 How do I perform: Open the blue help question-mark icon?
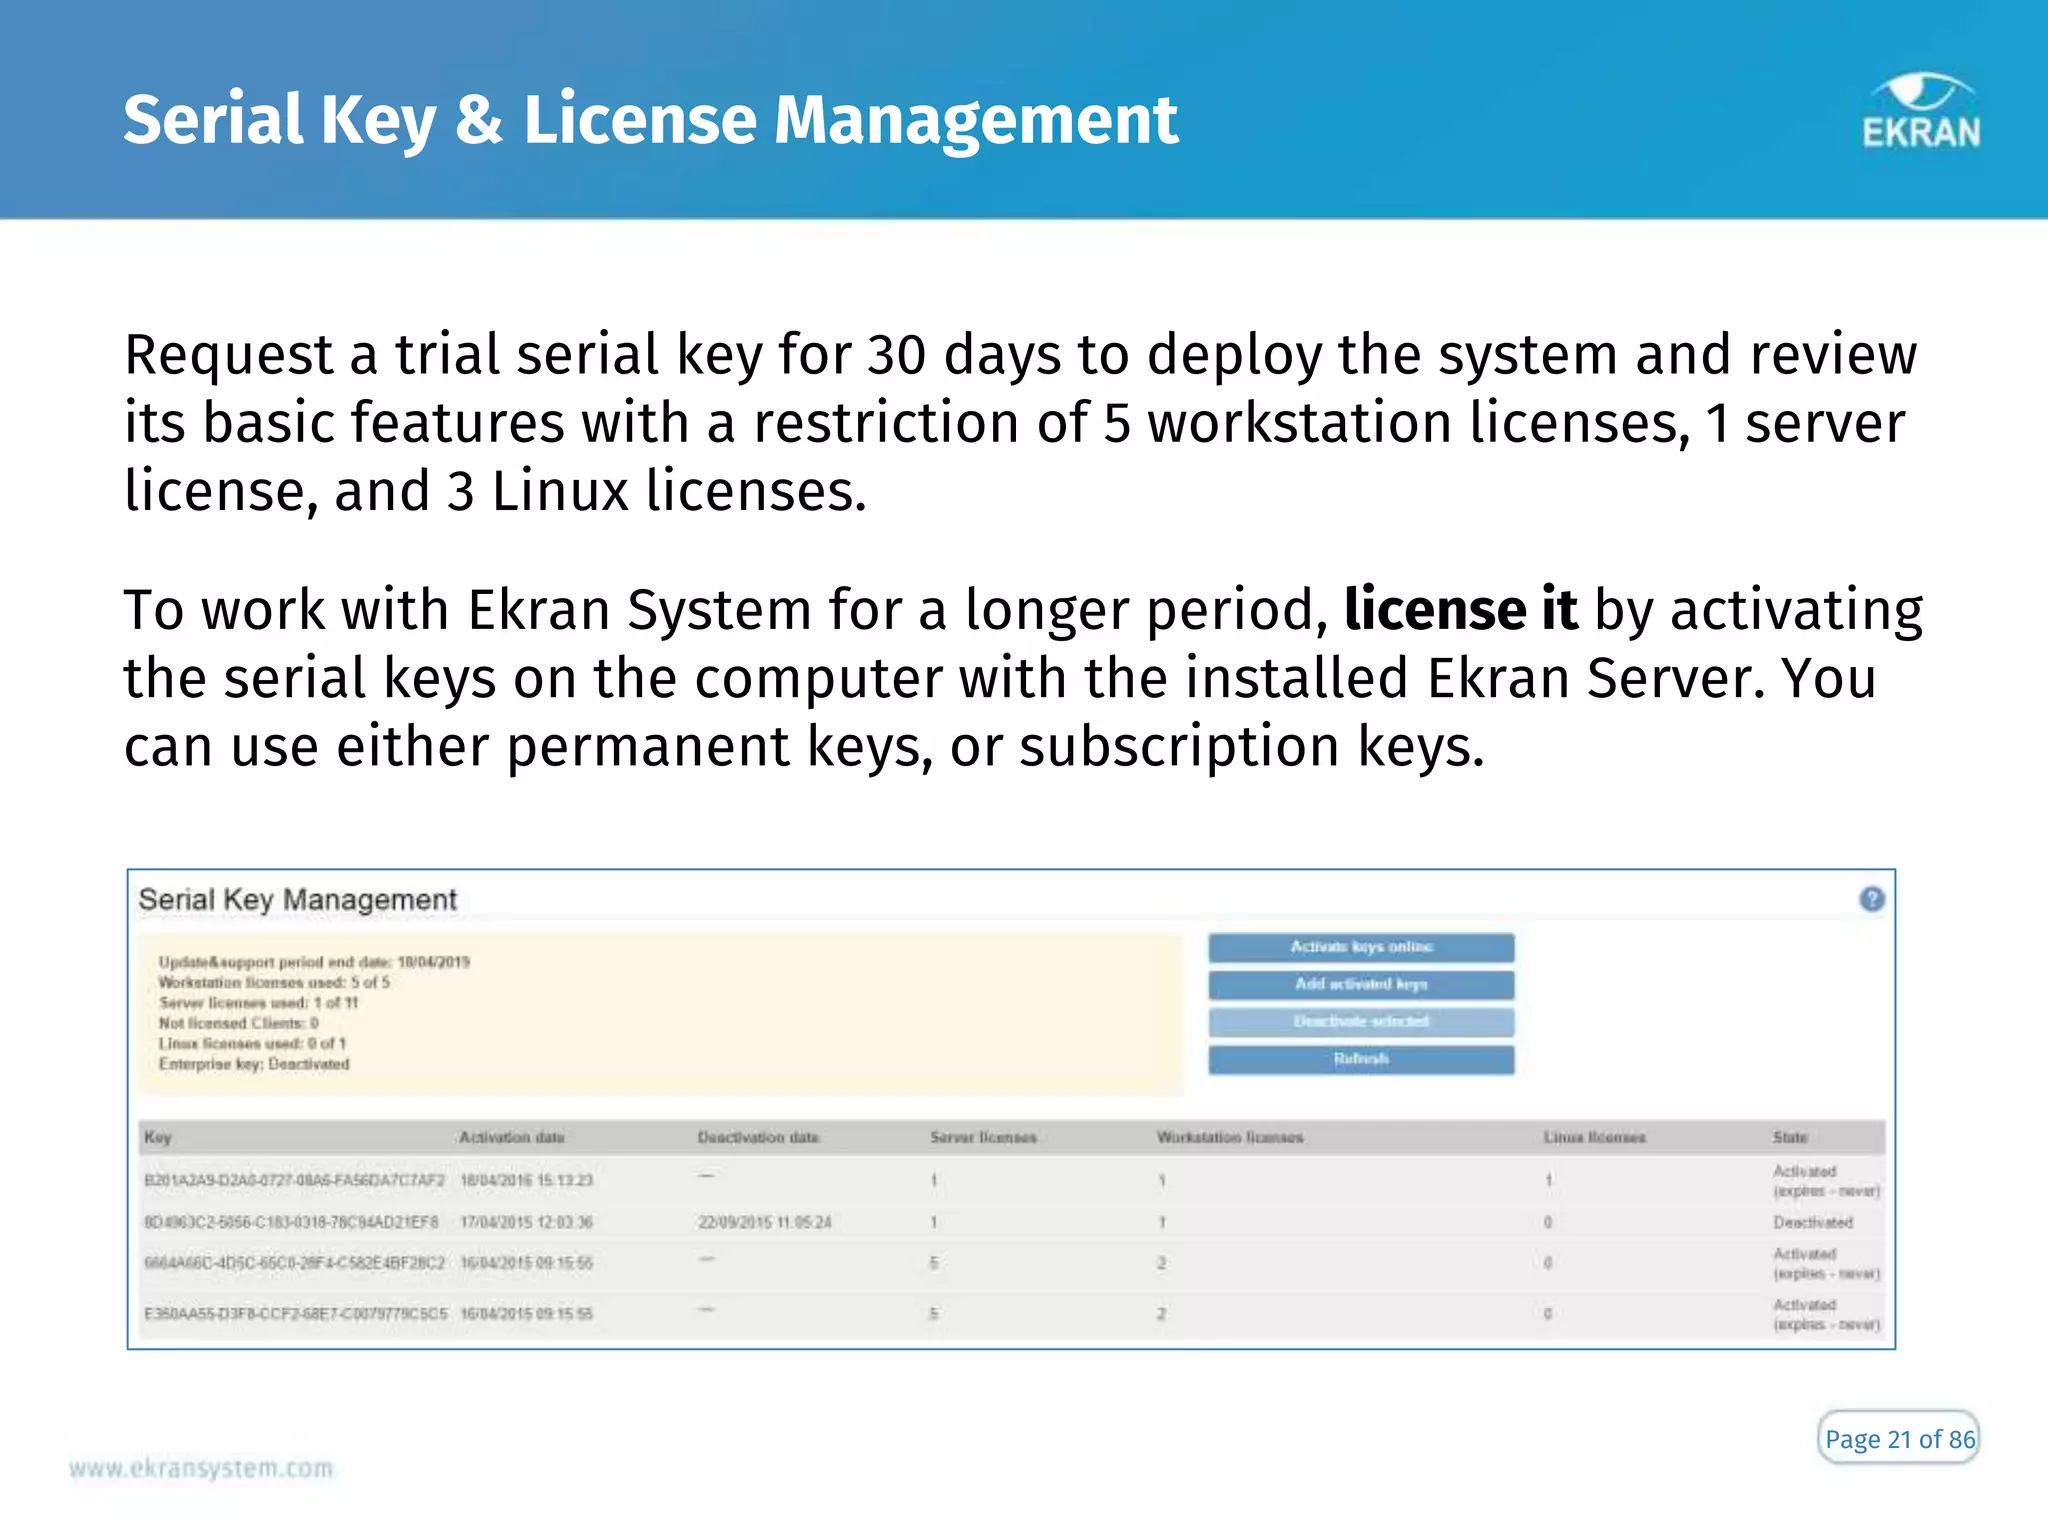[x=1871, y=899]
